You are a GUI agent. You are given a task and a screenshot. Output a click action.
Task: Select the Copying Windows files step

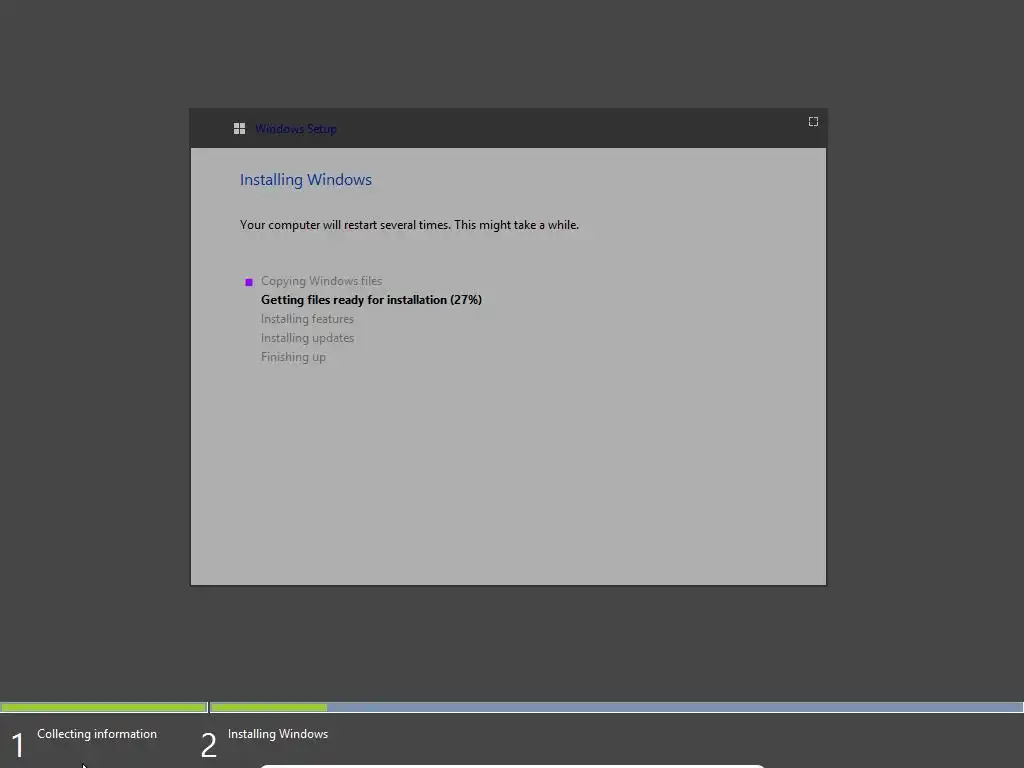point(321,281)
